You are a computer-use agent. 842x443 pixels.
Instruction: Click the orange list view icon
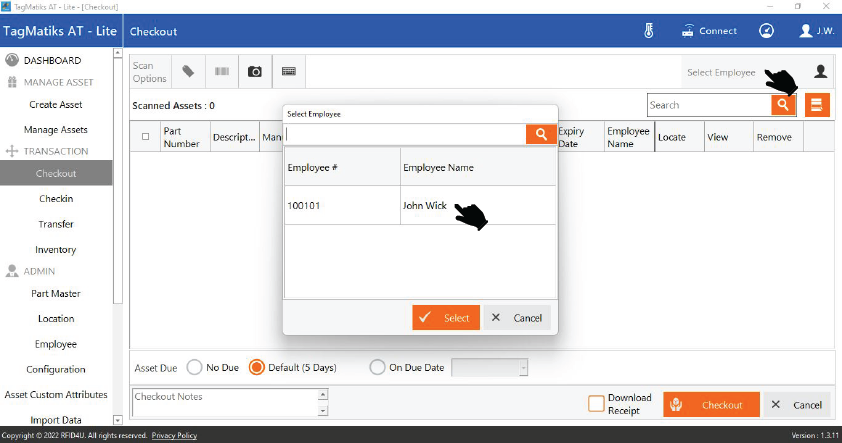817,105
